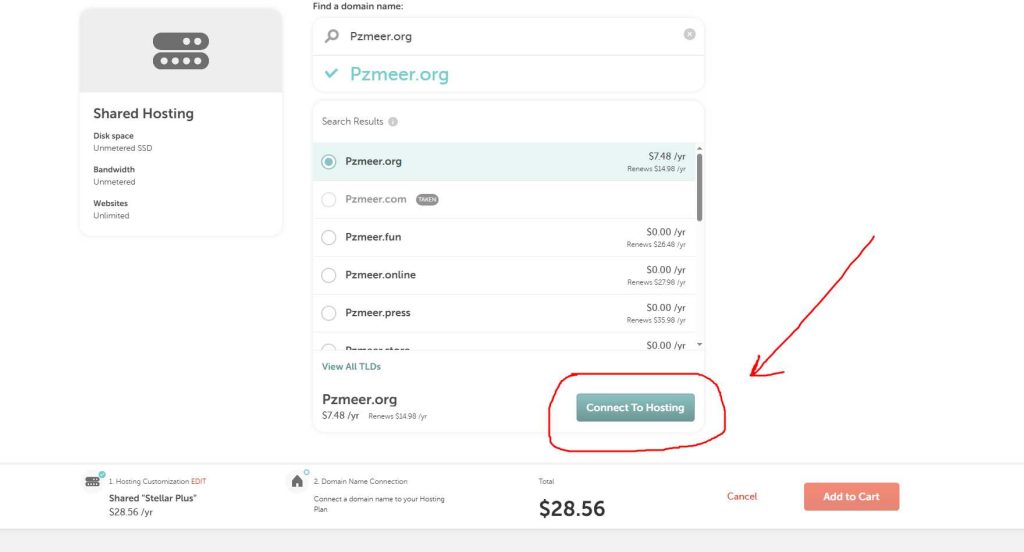Click the Shared Hosting server icon
This screenshot has height=552, width=1024.
point(181,51)
